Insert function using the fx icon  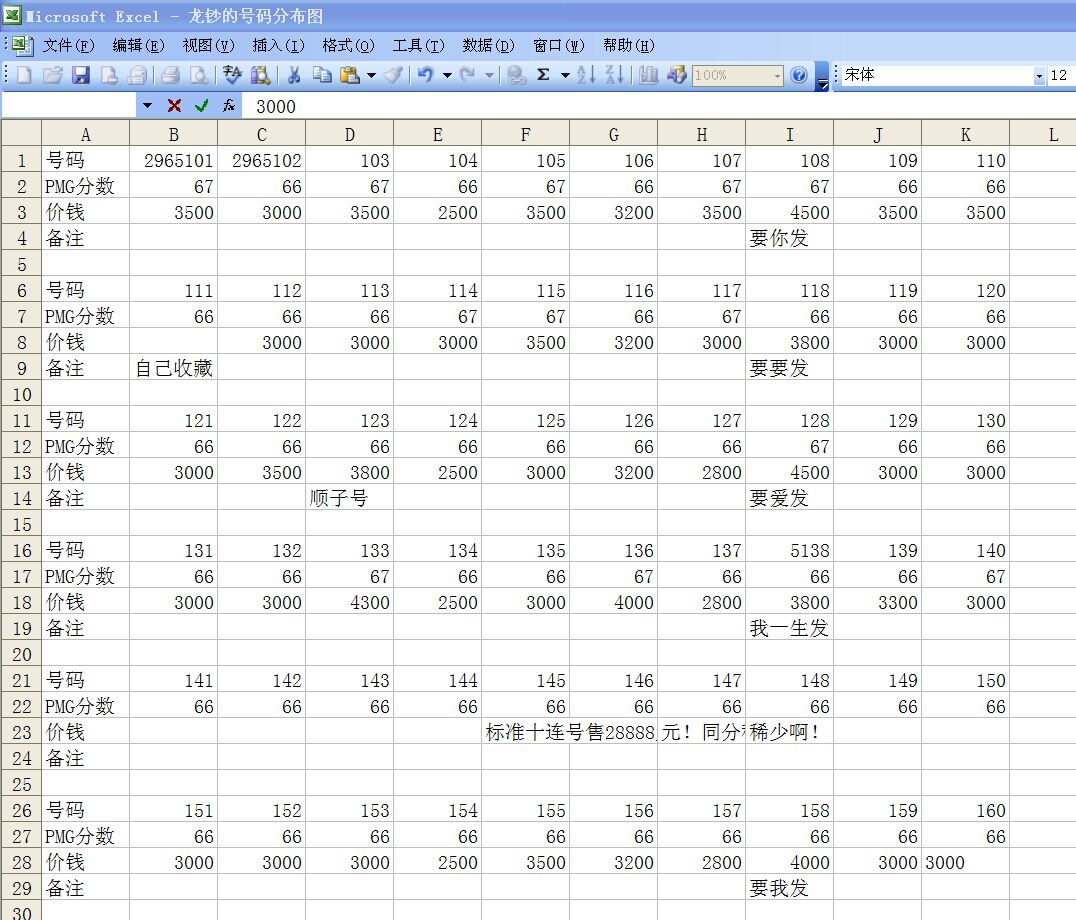click(x=229, y=105)
